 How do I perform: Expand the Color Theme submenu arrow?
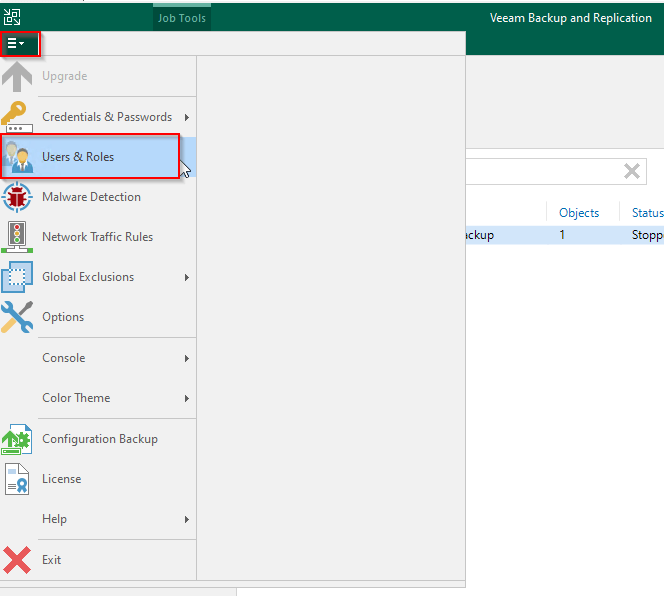coord(186,398)
